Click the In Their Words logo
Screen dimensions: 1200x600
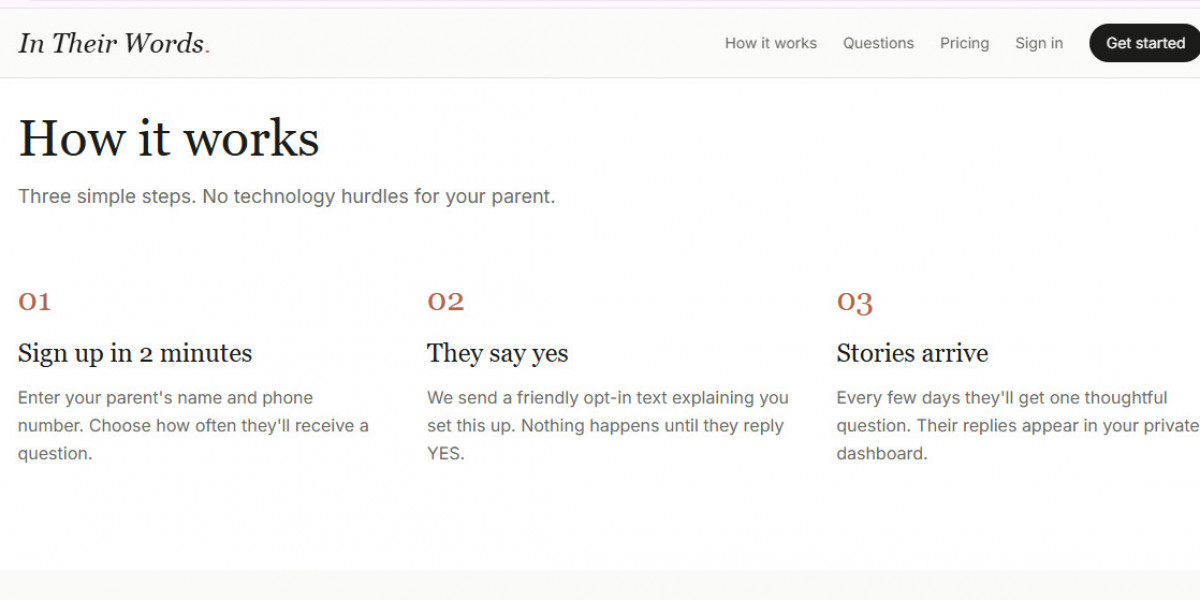(114, 43)
